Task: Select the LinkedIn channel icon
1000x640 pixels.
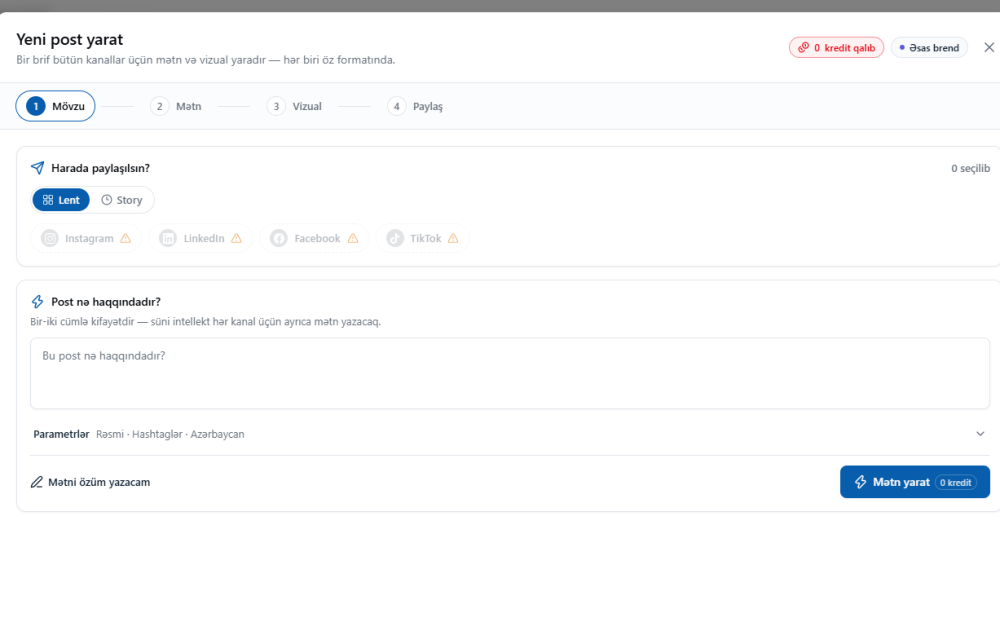Action: point(168,238)
